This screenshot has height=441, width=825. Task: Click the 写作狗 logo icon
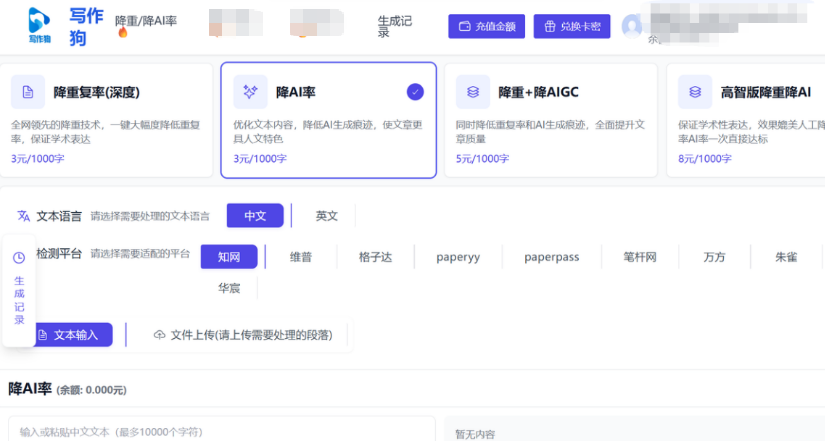point(39,25)
